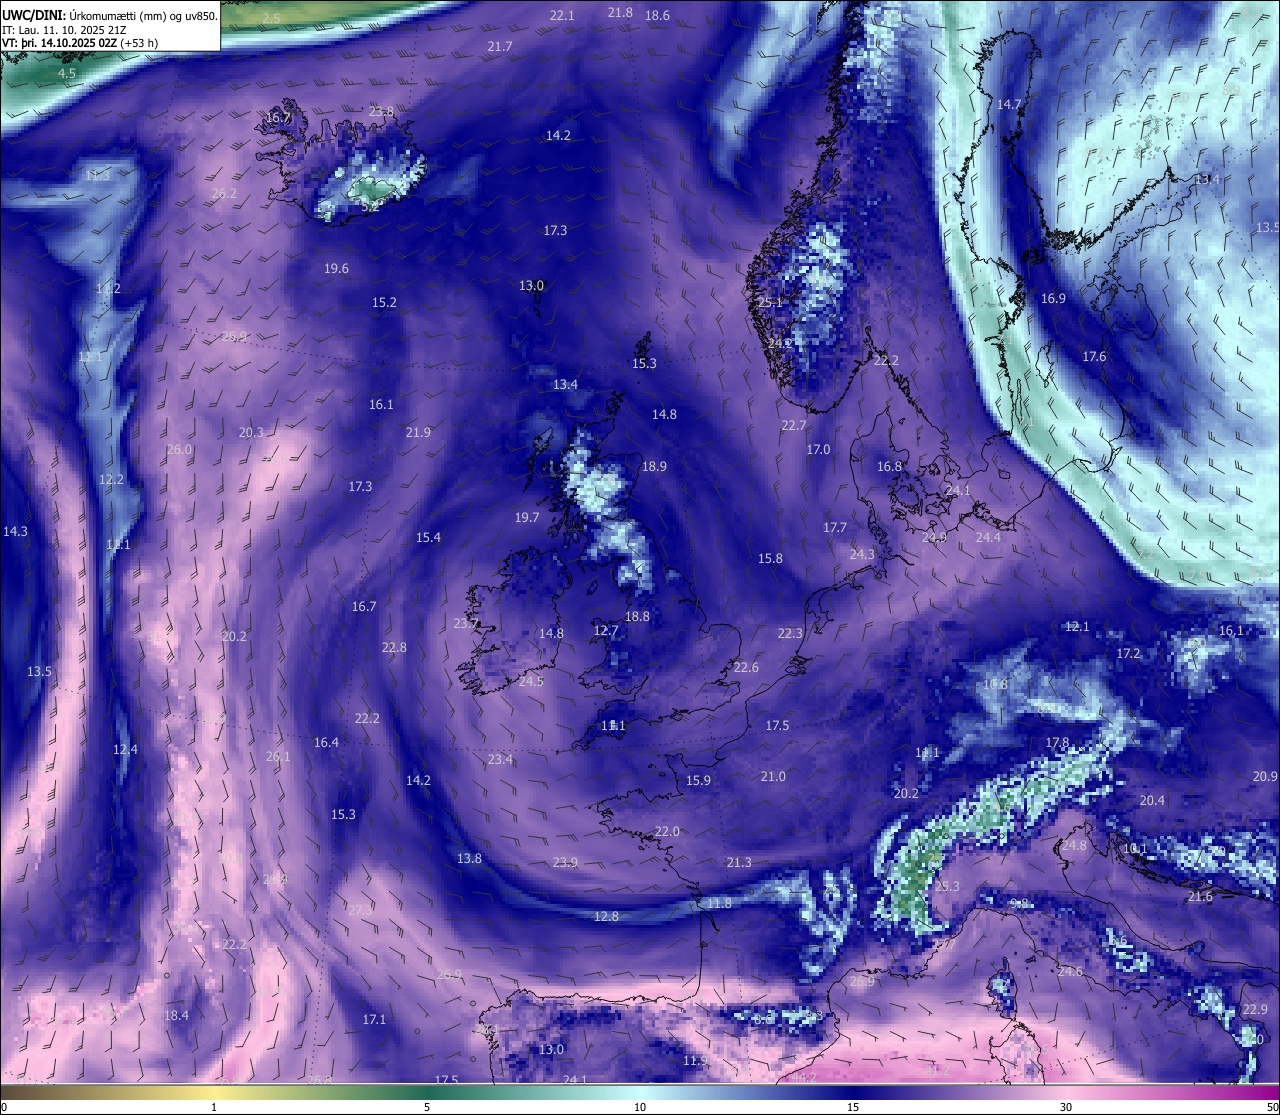Click the 24.5 value over southern Ireland
Image resolution: width=1280 pixels, height=1115 pixels.
(x=531, y=681)
